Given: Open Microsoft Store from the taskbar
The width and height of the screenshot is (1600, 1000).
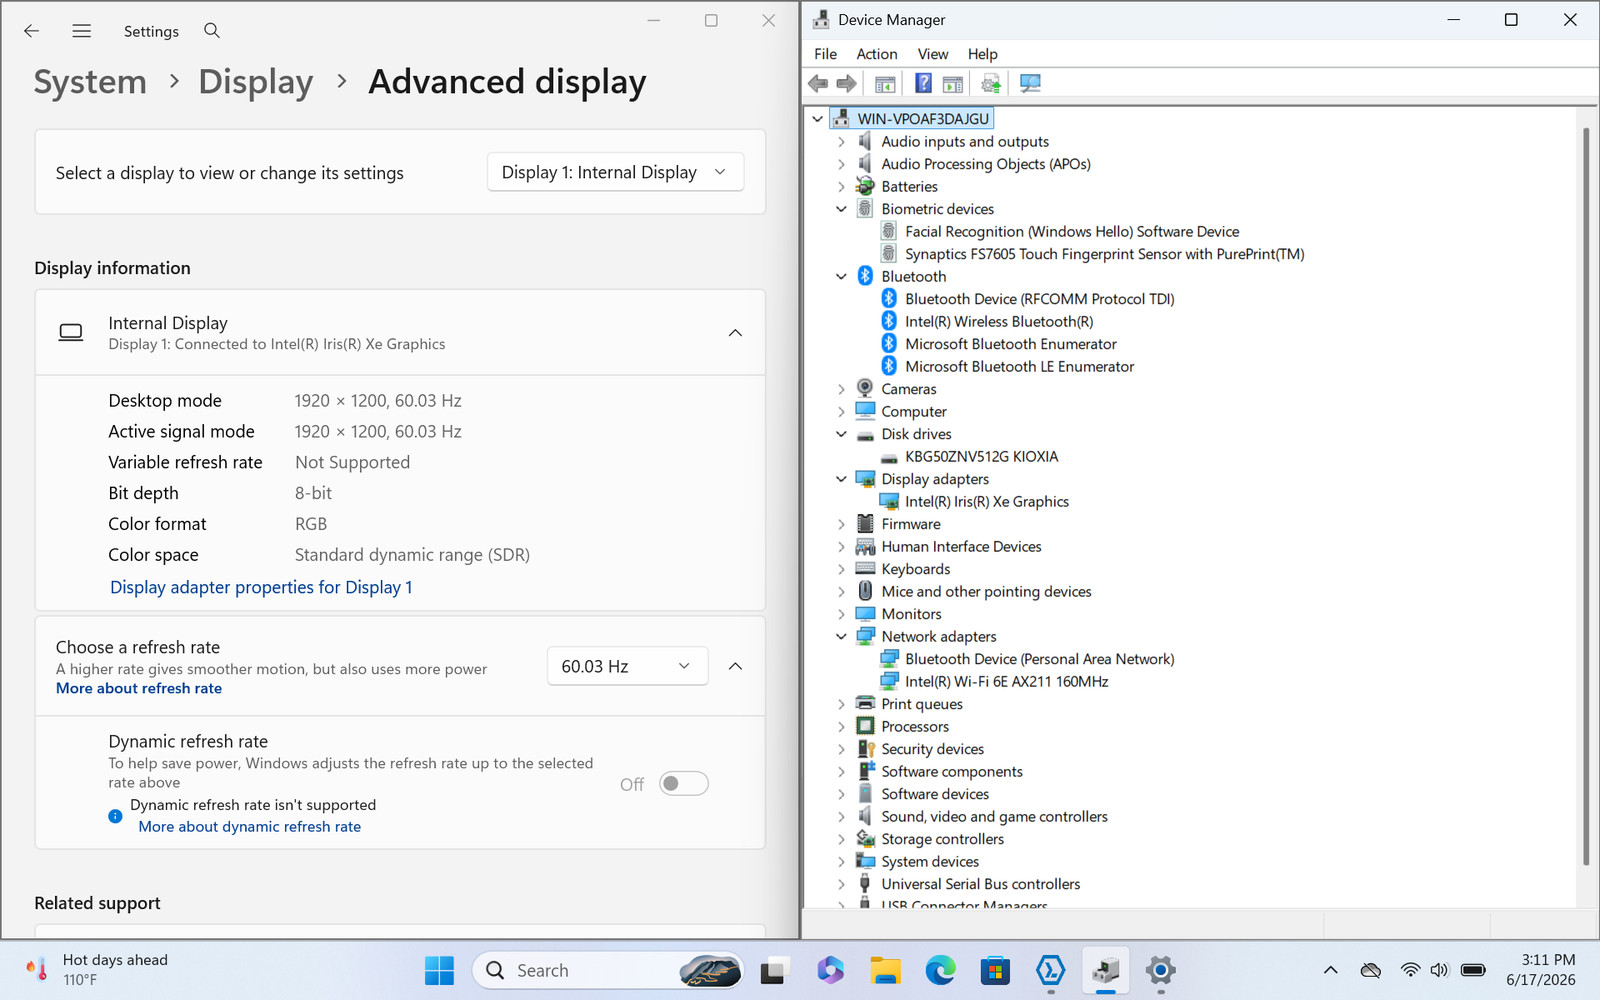Looking at the screenshot, I should [995, 970].
